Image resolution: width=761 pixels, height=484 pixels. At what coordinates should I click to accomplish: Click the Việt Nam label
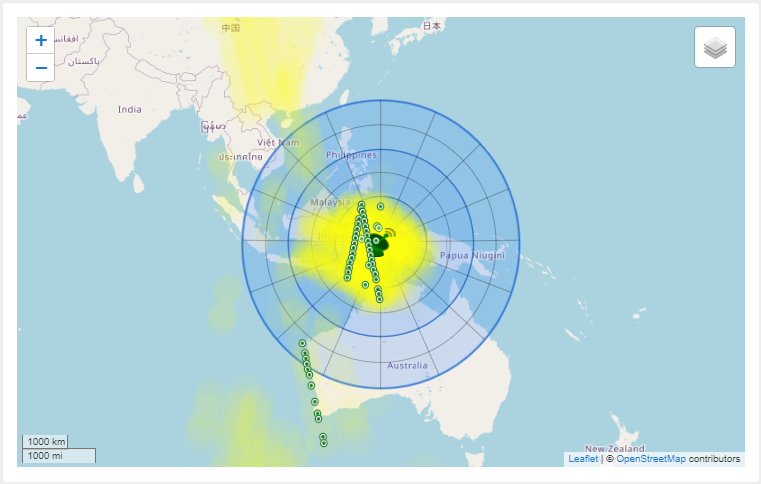(278, 143)
